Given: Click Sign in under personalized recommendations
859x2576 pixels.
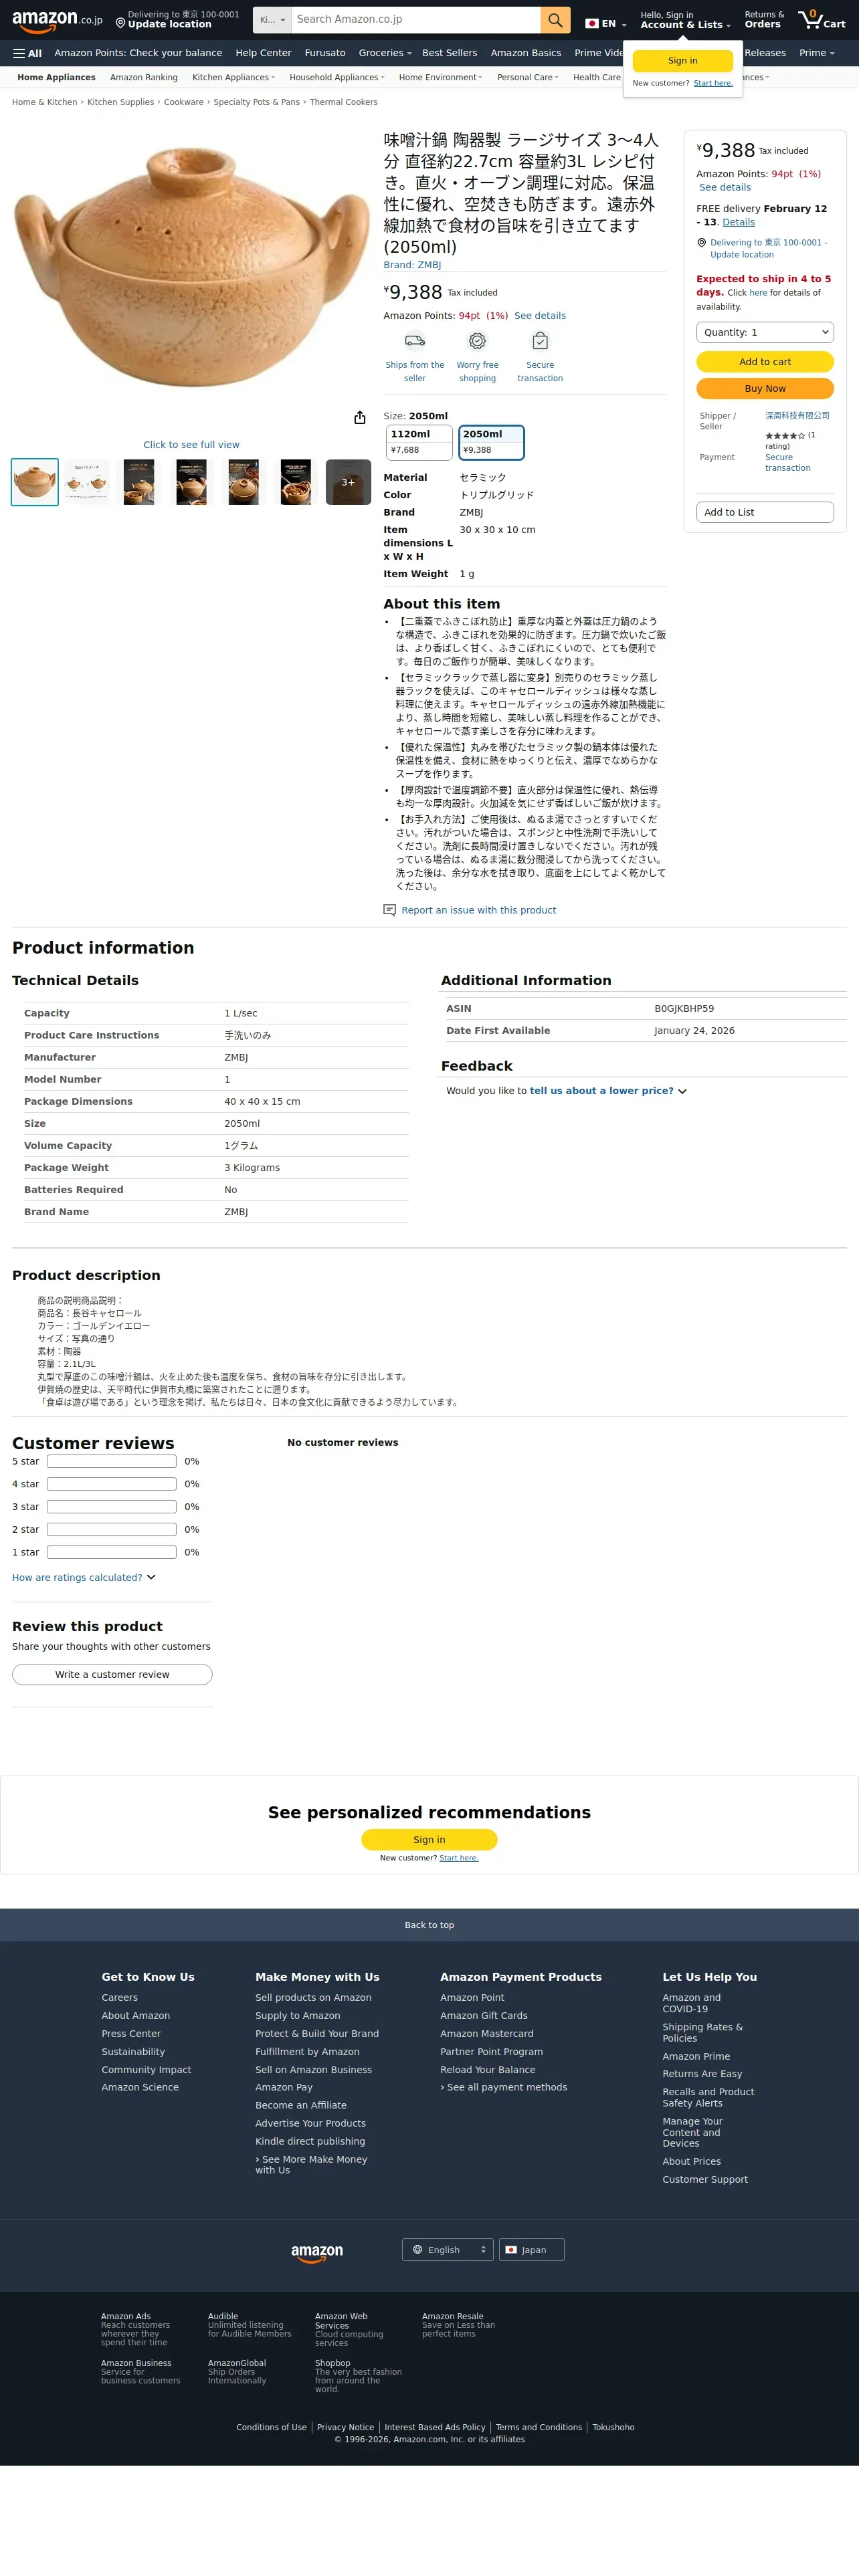Looking at the screenshot, I should (429, 1840).
